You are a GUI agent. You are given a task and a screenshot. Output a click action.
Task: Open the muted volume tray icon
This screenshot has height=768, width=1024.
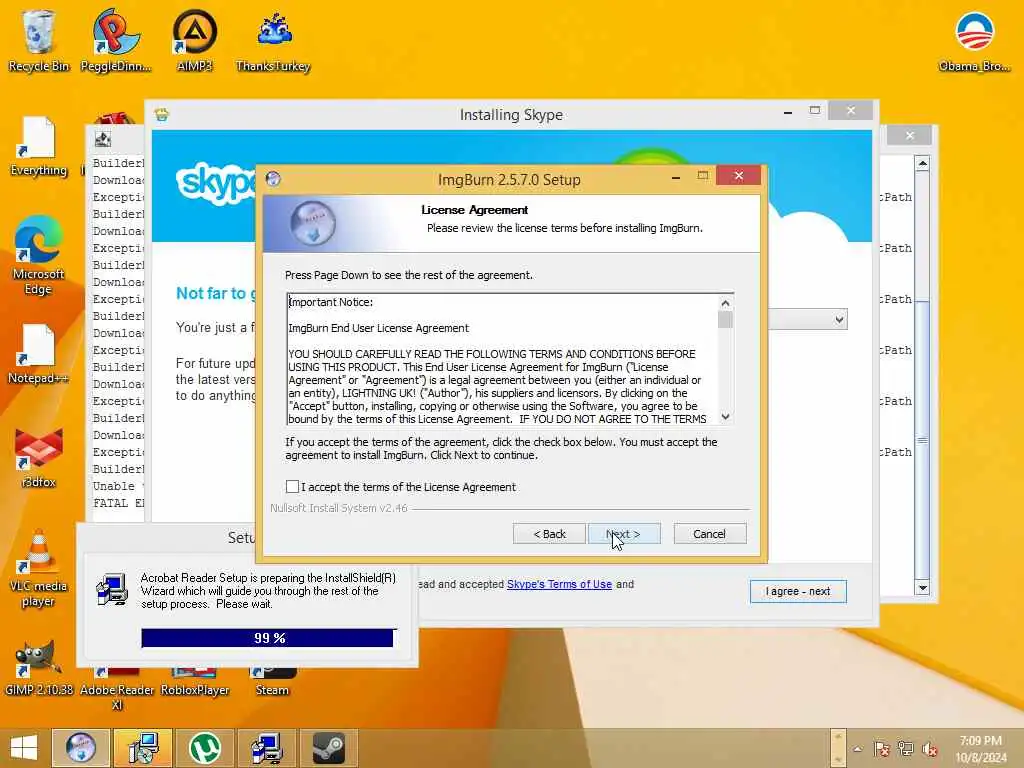930,749
